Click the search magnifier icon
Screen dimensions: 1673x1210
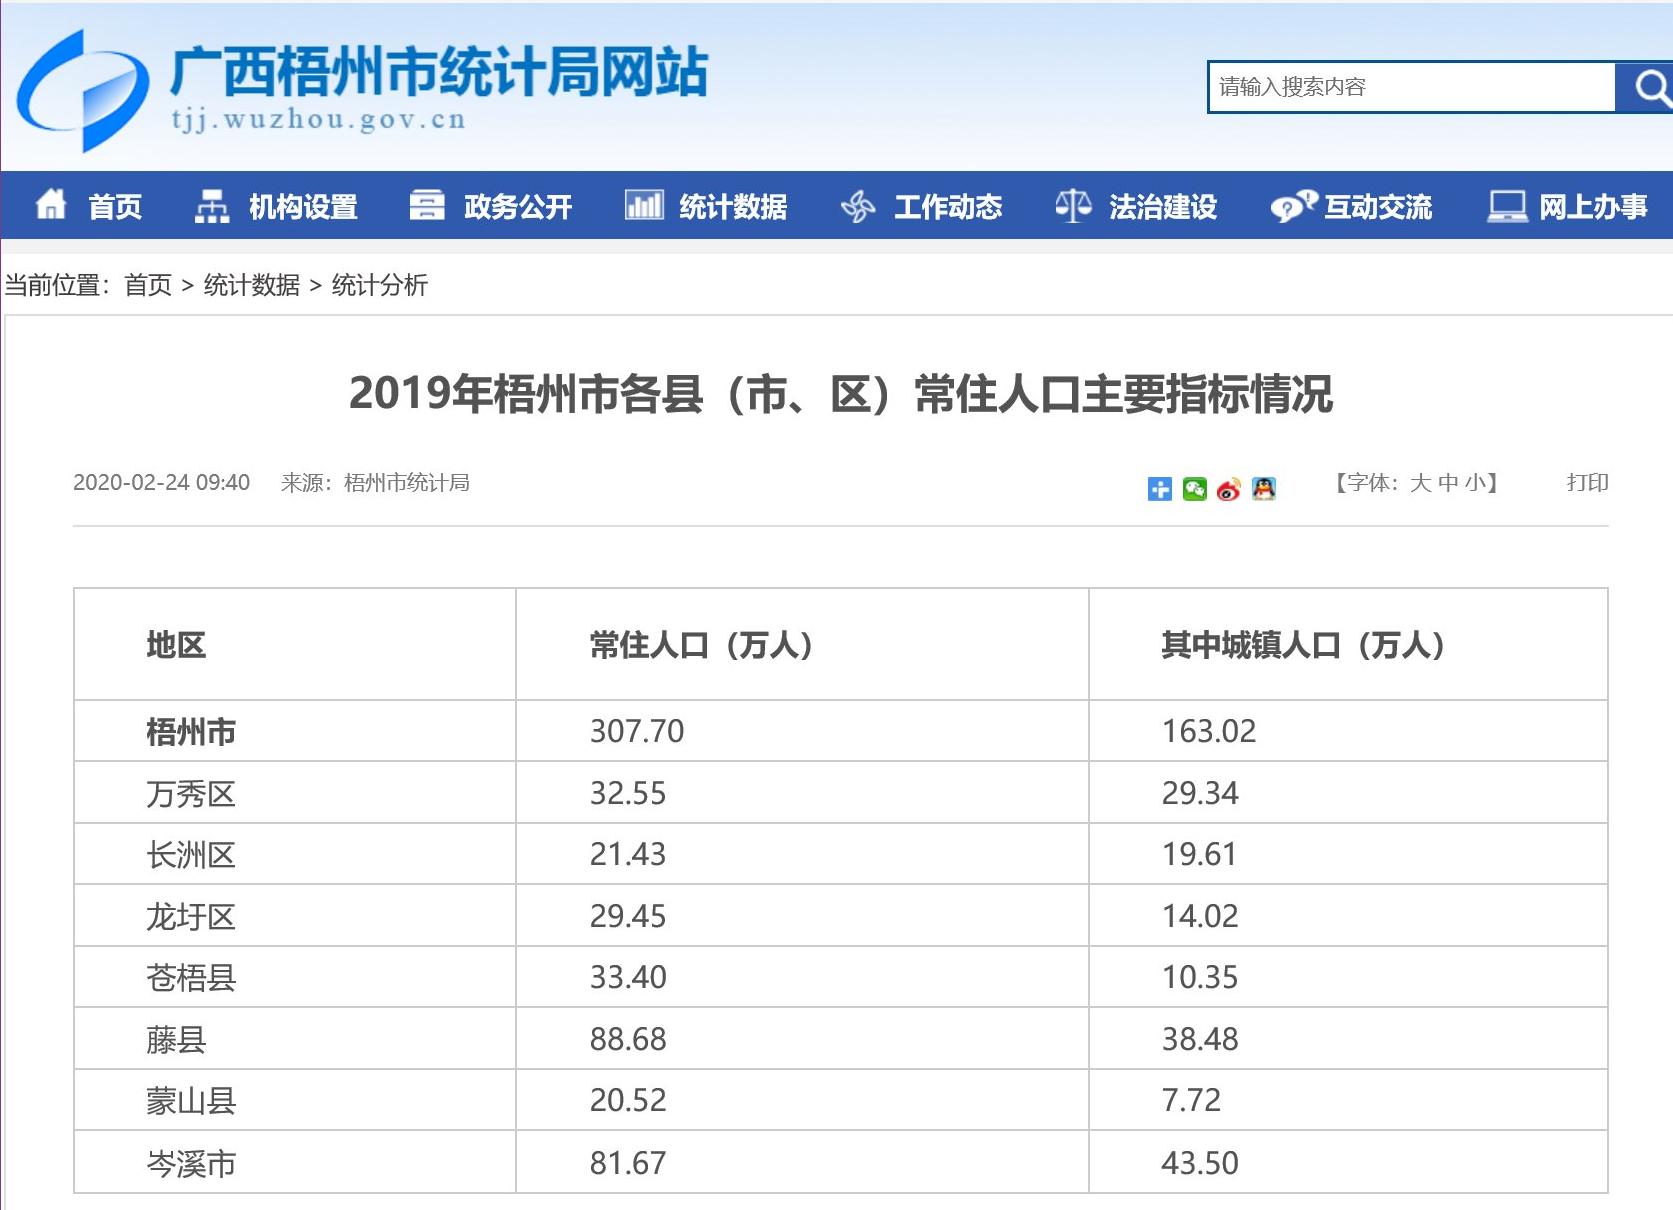[x=1649, y=88]
